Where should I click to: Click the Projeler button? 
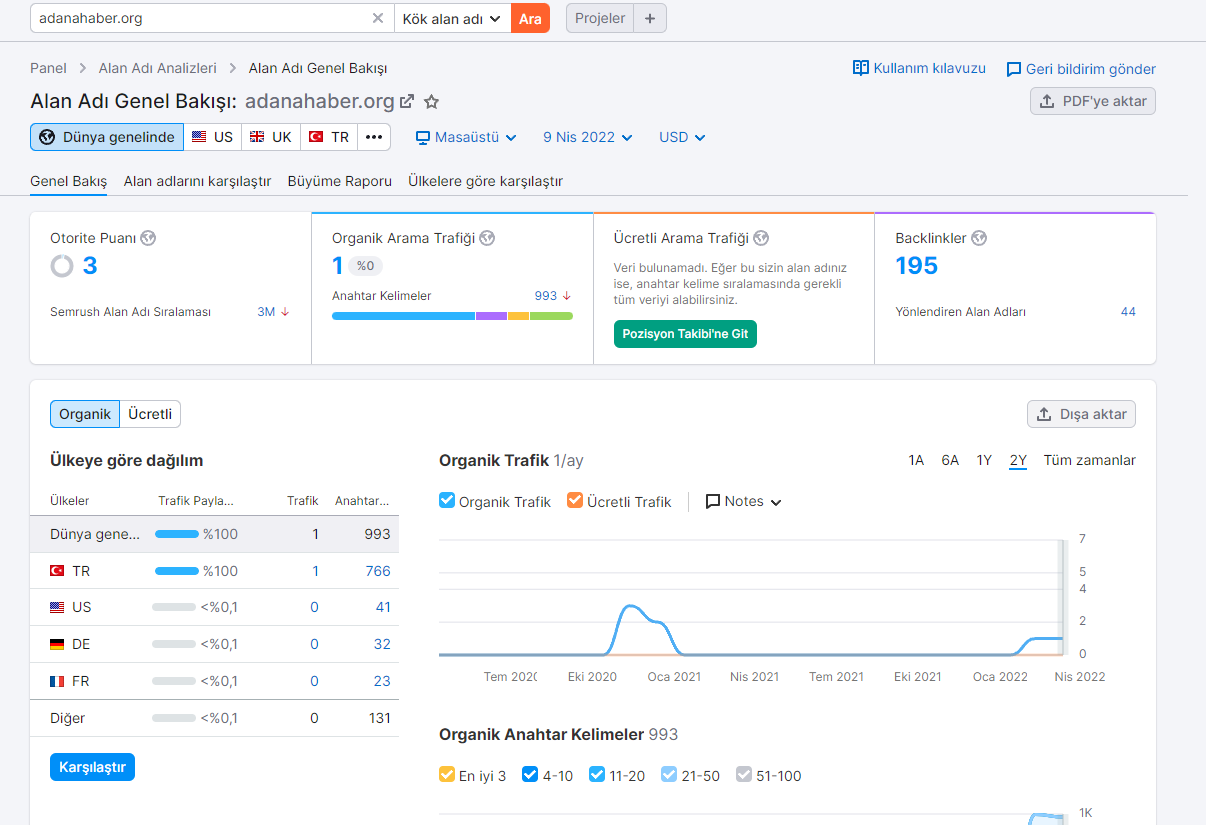(x=600, y=18)
